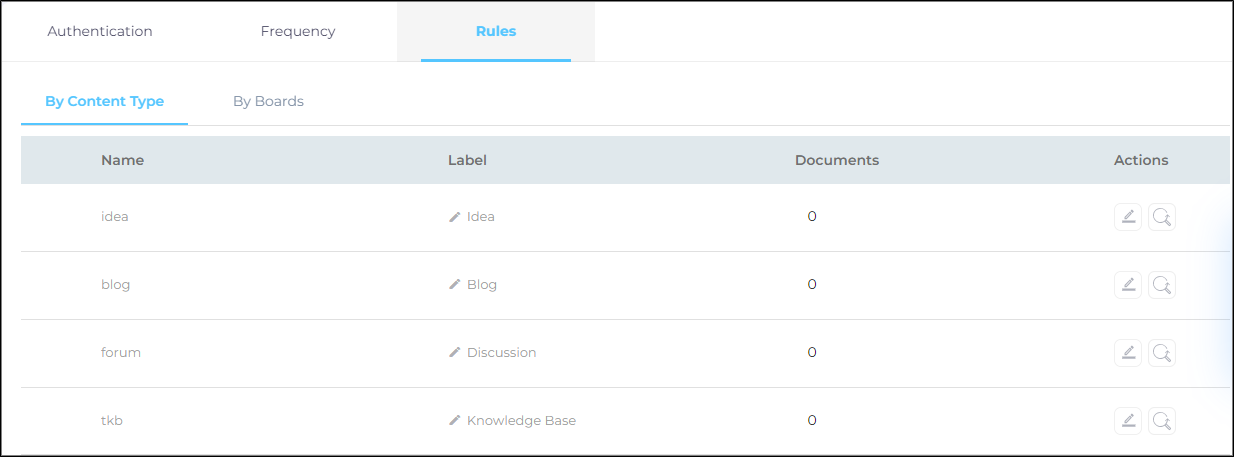Image resolution: width=1234 pixels, height=457 pixels.
Task: Click the Documents column header
Action: [x=836, y=160]
